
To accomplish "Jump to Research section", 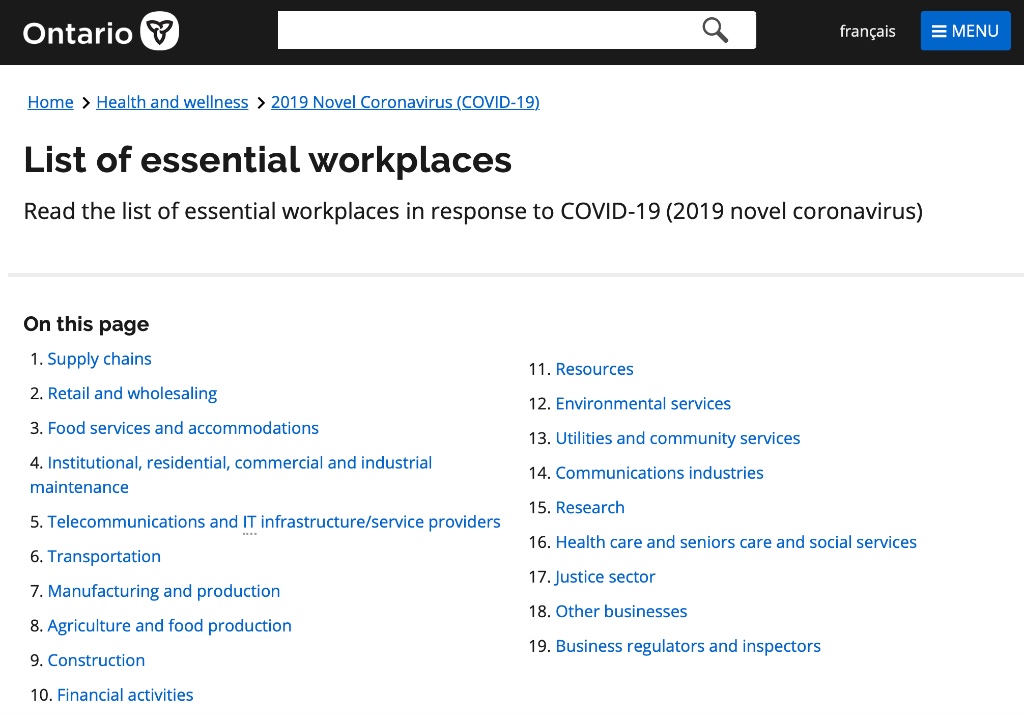I will (590, 508).
